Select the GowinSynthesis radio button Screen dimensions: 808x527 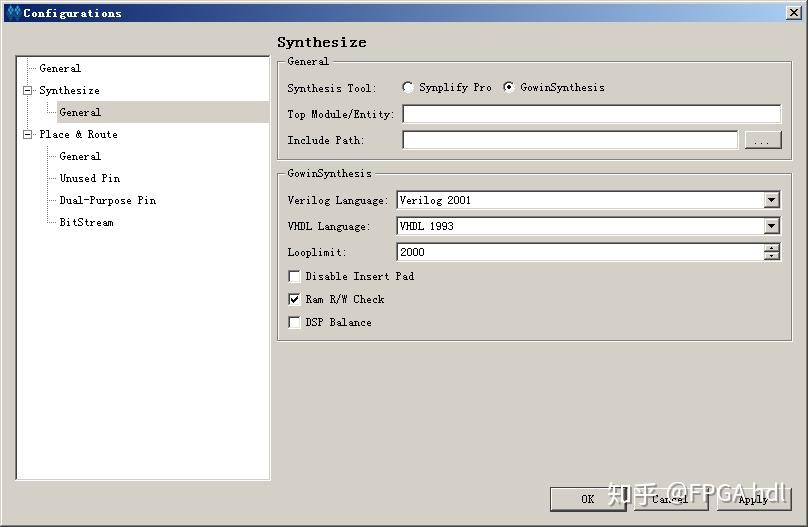(509, 88)
